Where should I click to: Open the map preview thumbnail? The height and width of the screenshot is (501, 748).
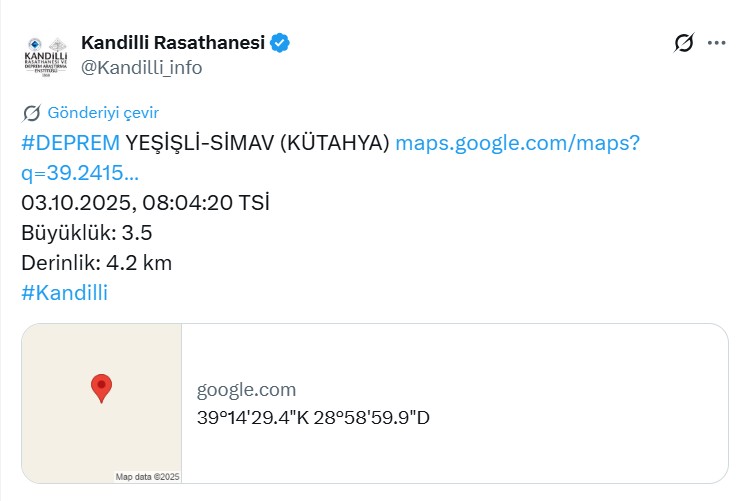pos(101,403)
